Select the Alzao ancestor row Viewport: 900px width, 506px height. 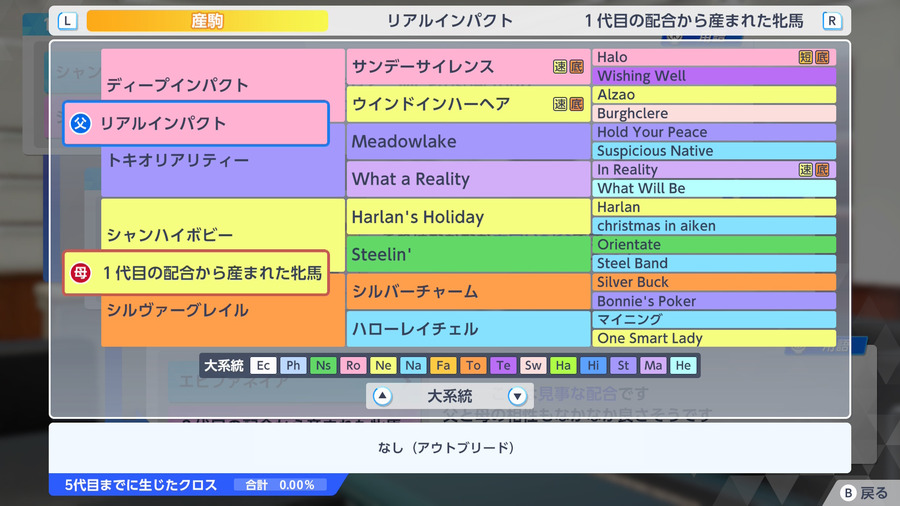point(714,95)
